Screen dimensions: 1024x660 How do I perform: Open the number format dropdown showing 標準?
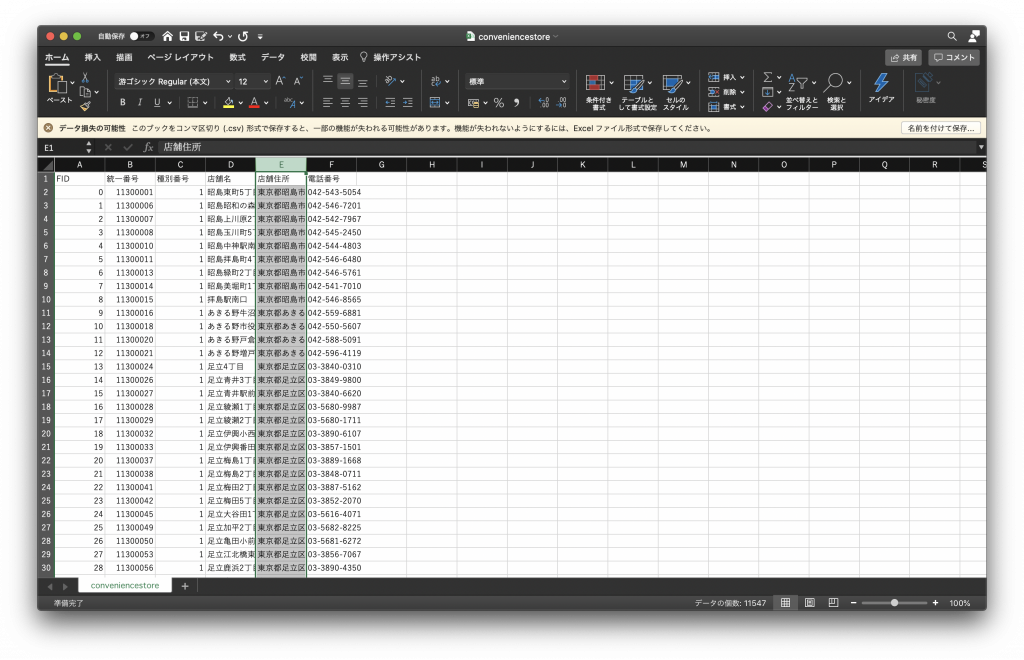517,82
